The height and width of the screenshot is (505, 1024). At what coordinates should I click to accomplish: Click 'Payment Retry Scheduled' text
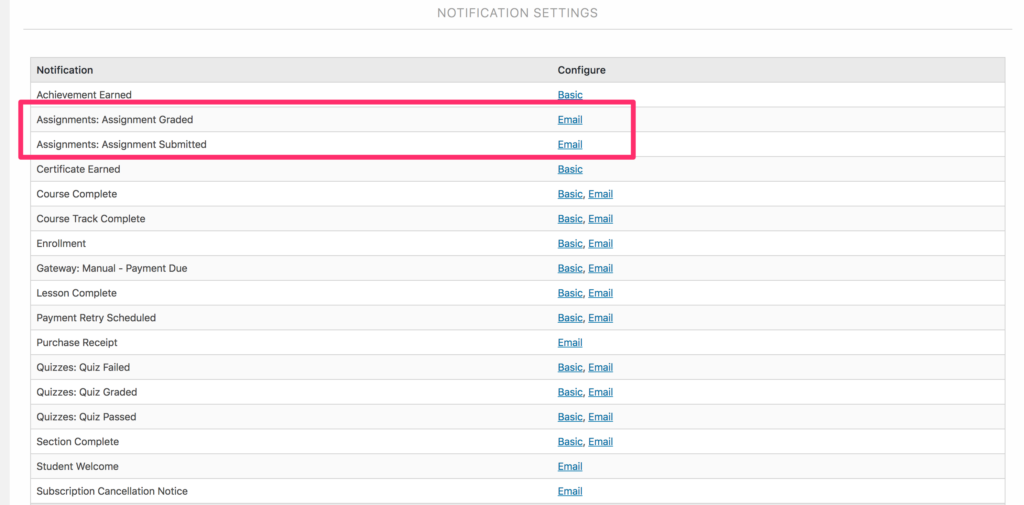pyautogui.click(x=96, y=318)
